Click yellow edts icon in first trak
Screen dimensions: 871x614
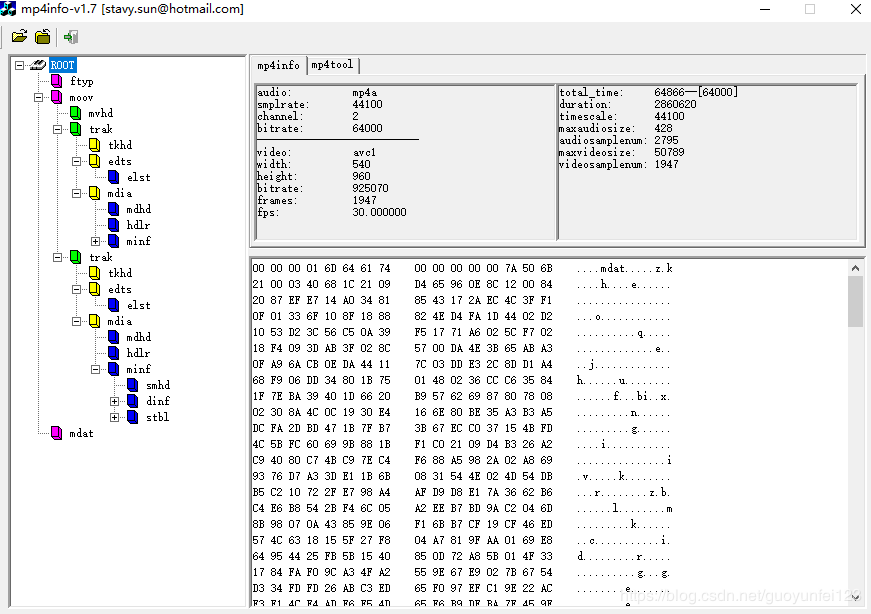pos(94,161)
